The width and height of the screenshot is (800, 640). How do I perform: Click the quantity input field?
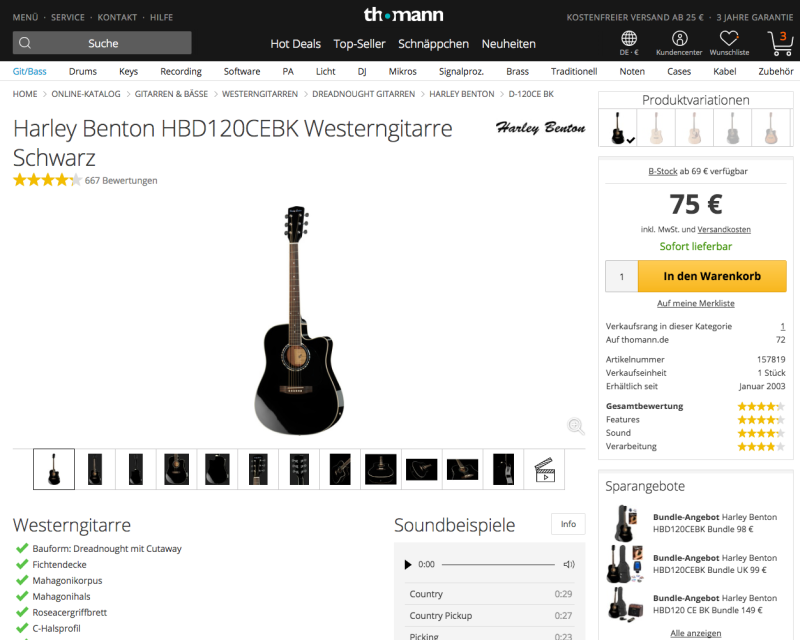click(x=622, y=276)
